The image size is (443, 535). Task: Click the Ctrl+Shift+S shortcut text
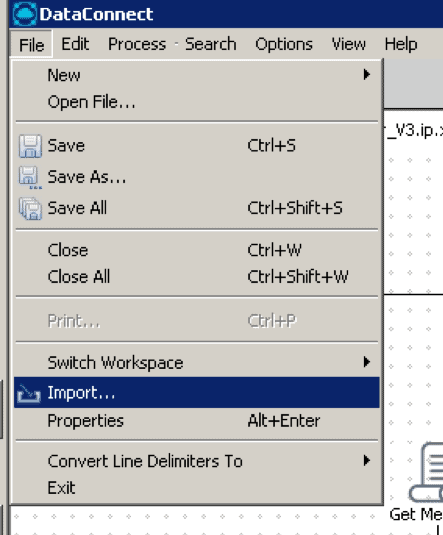[x=295, y=208]
